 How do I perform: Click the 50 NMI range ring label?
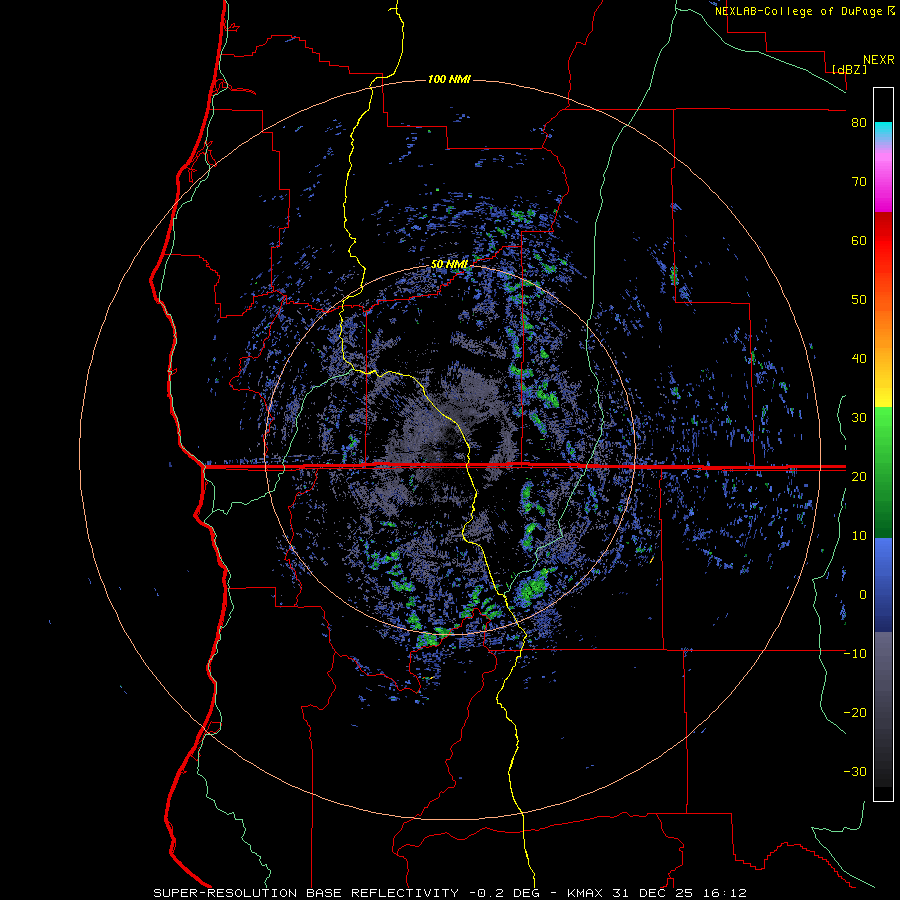tap(449, 265)
